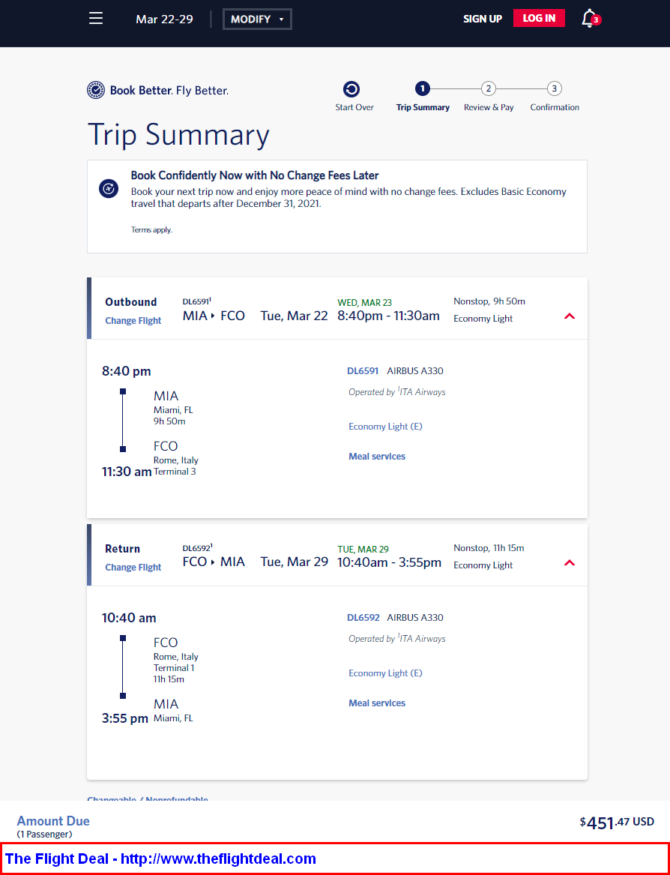Open the DL6591 flight number link
Screen dimensions: 670x875
[x=363, y=371]
